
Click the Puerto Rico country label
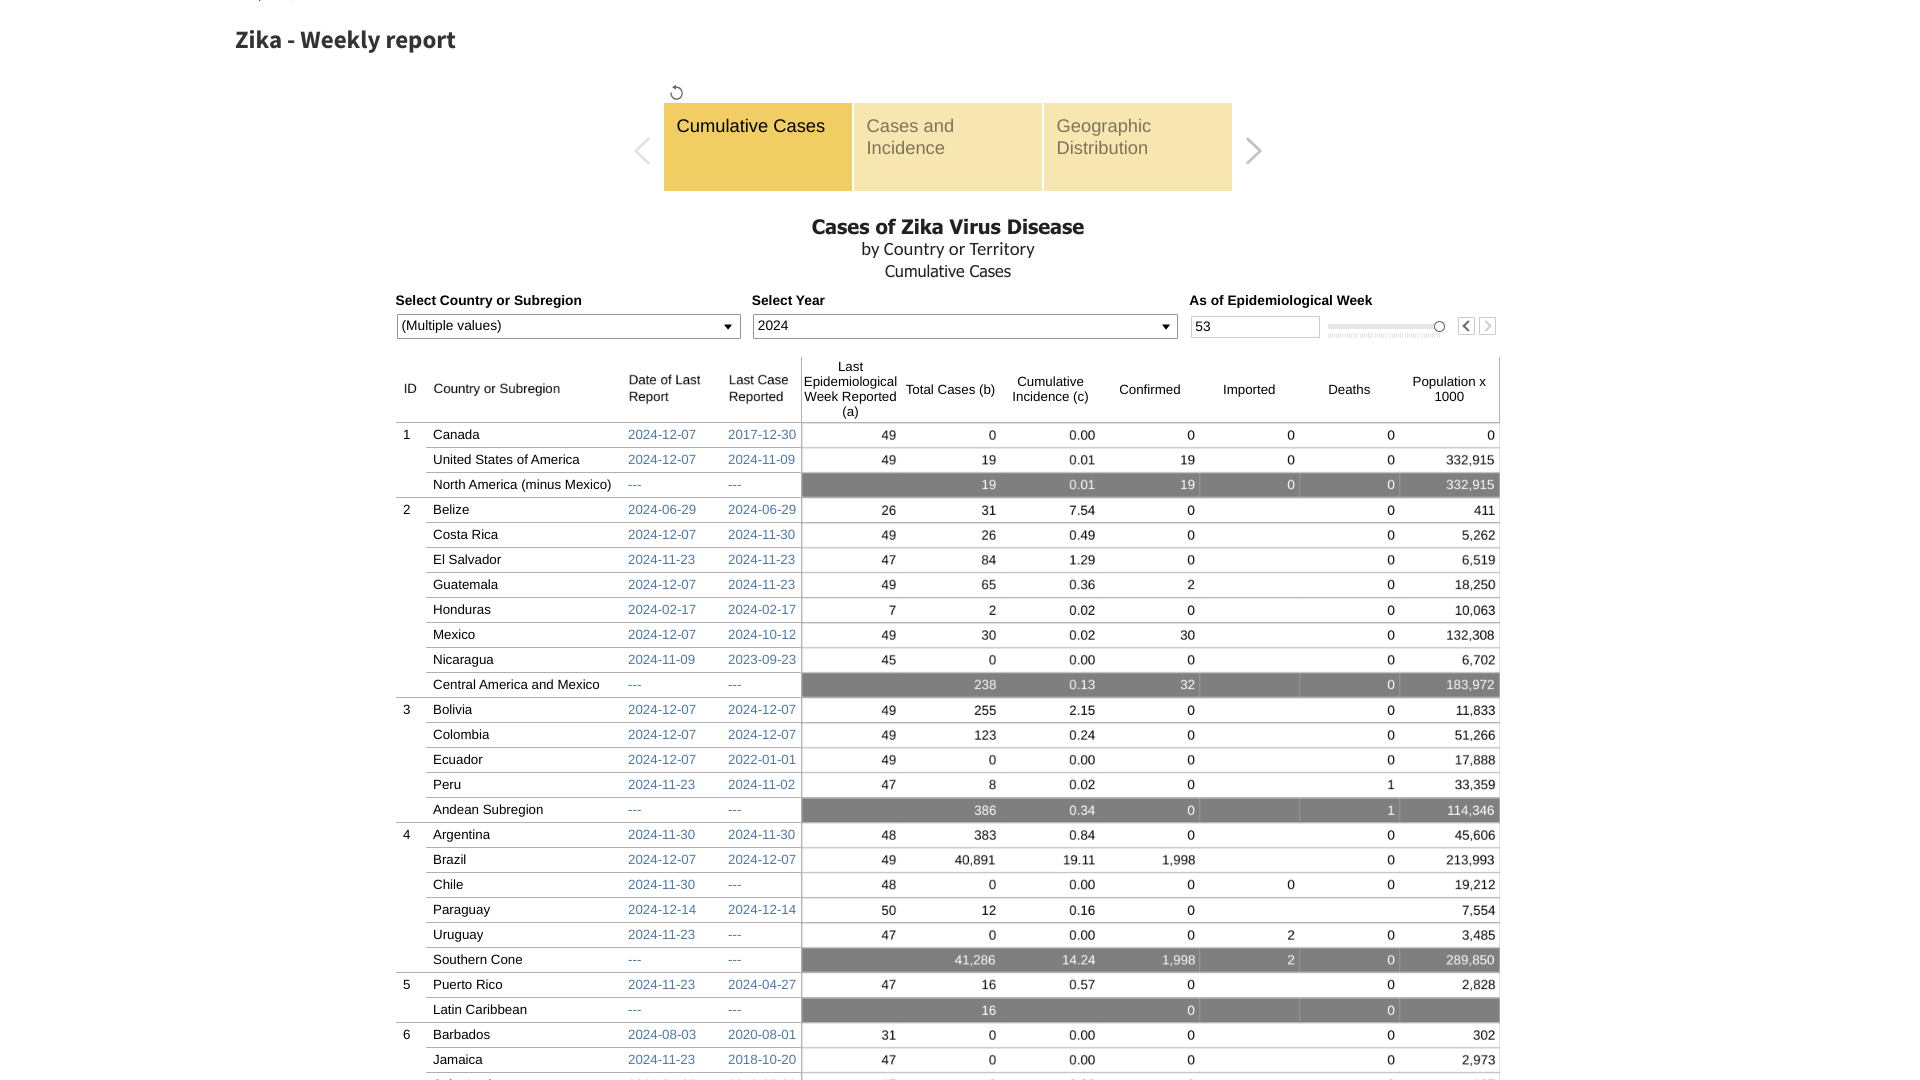tap(467, 985)
